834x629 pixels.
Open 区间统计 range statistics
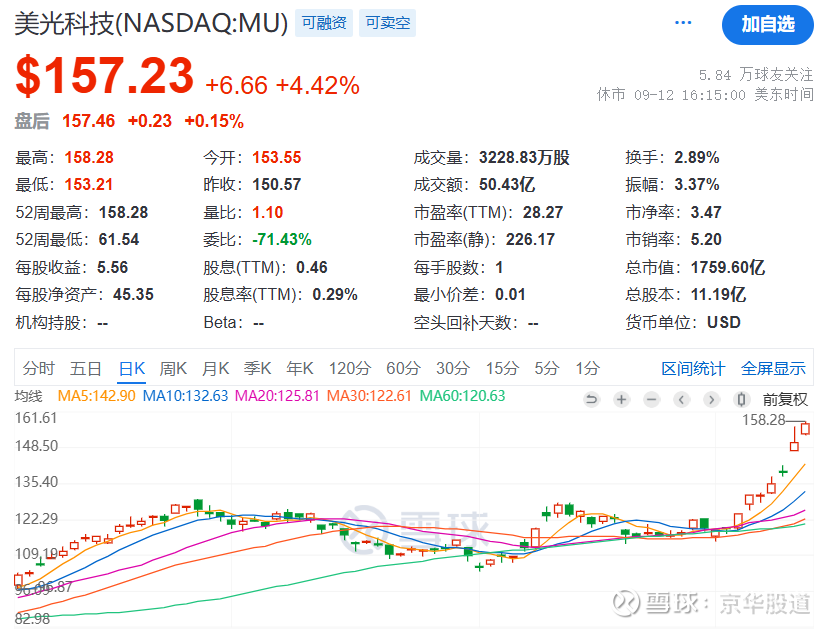pyautogui.click(x=693, y=368)
